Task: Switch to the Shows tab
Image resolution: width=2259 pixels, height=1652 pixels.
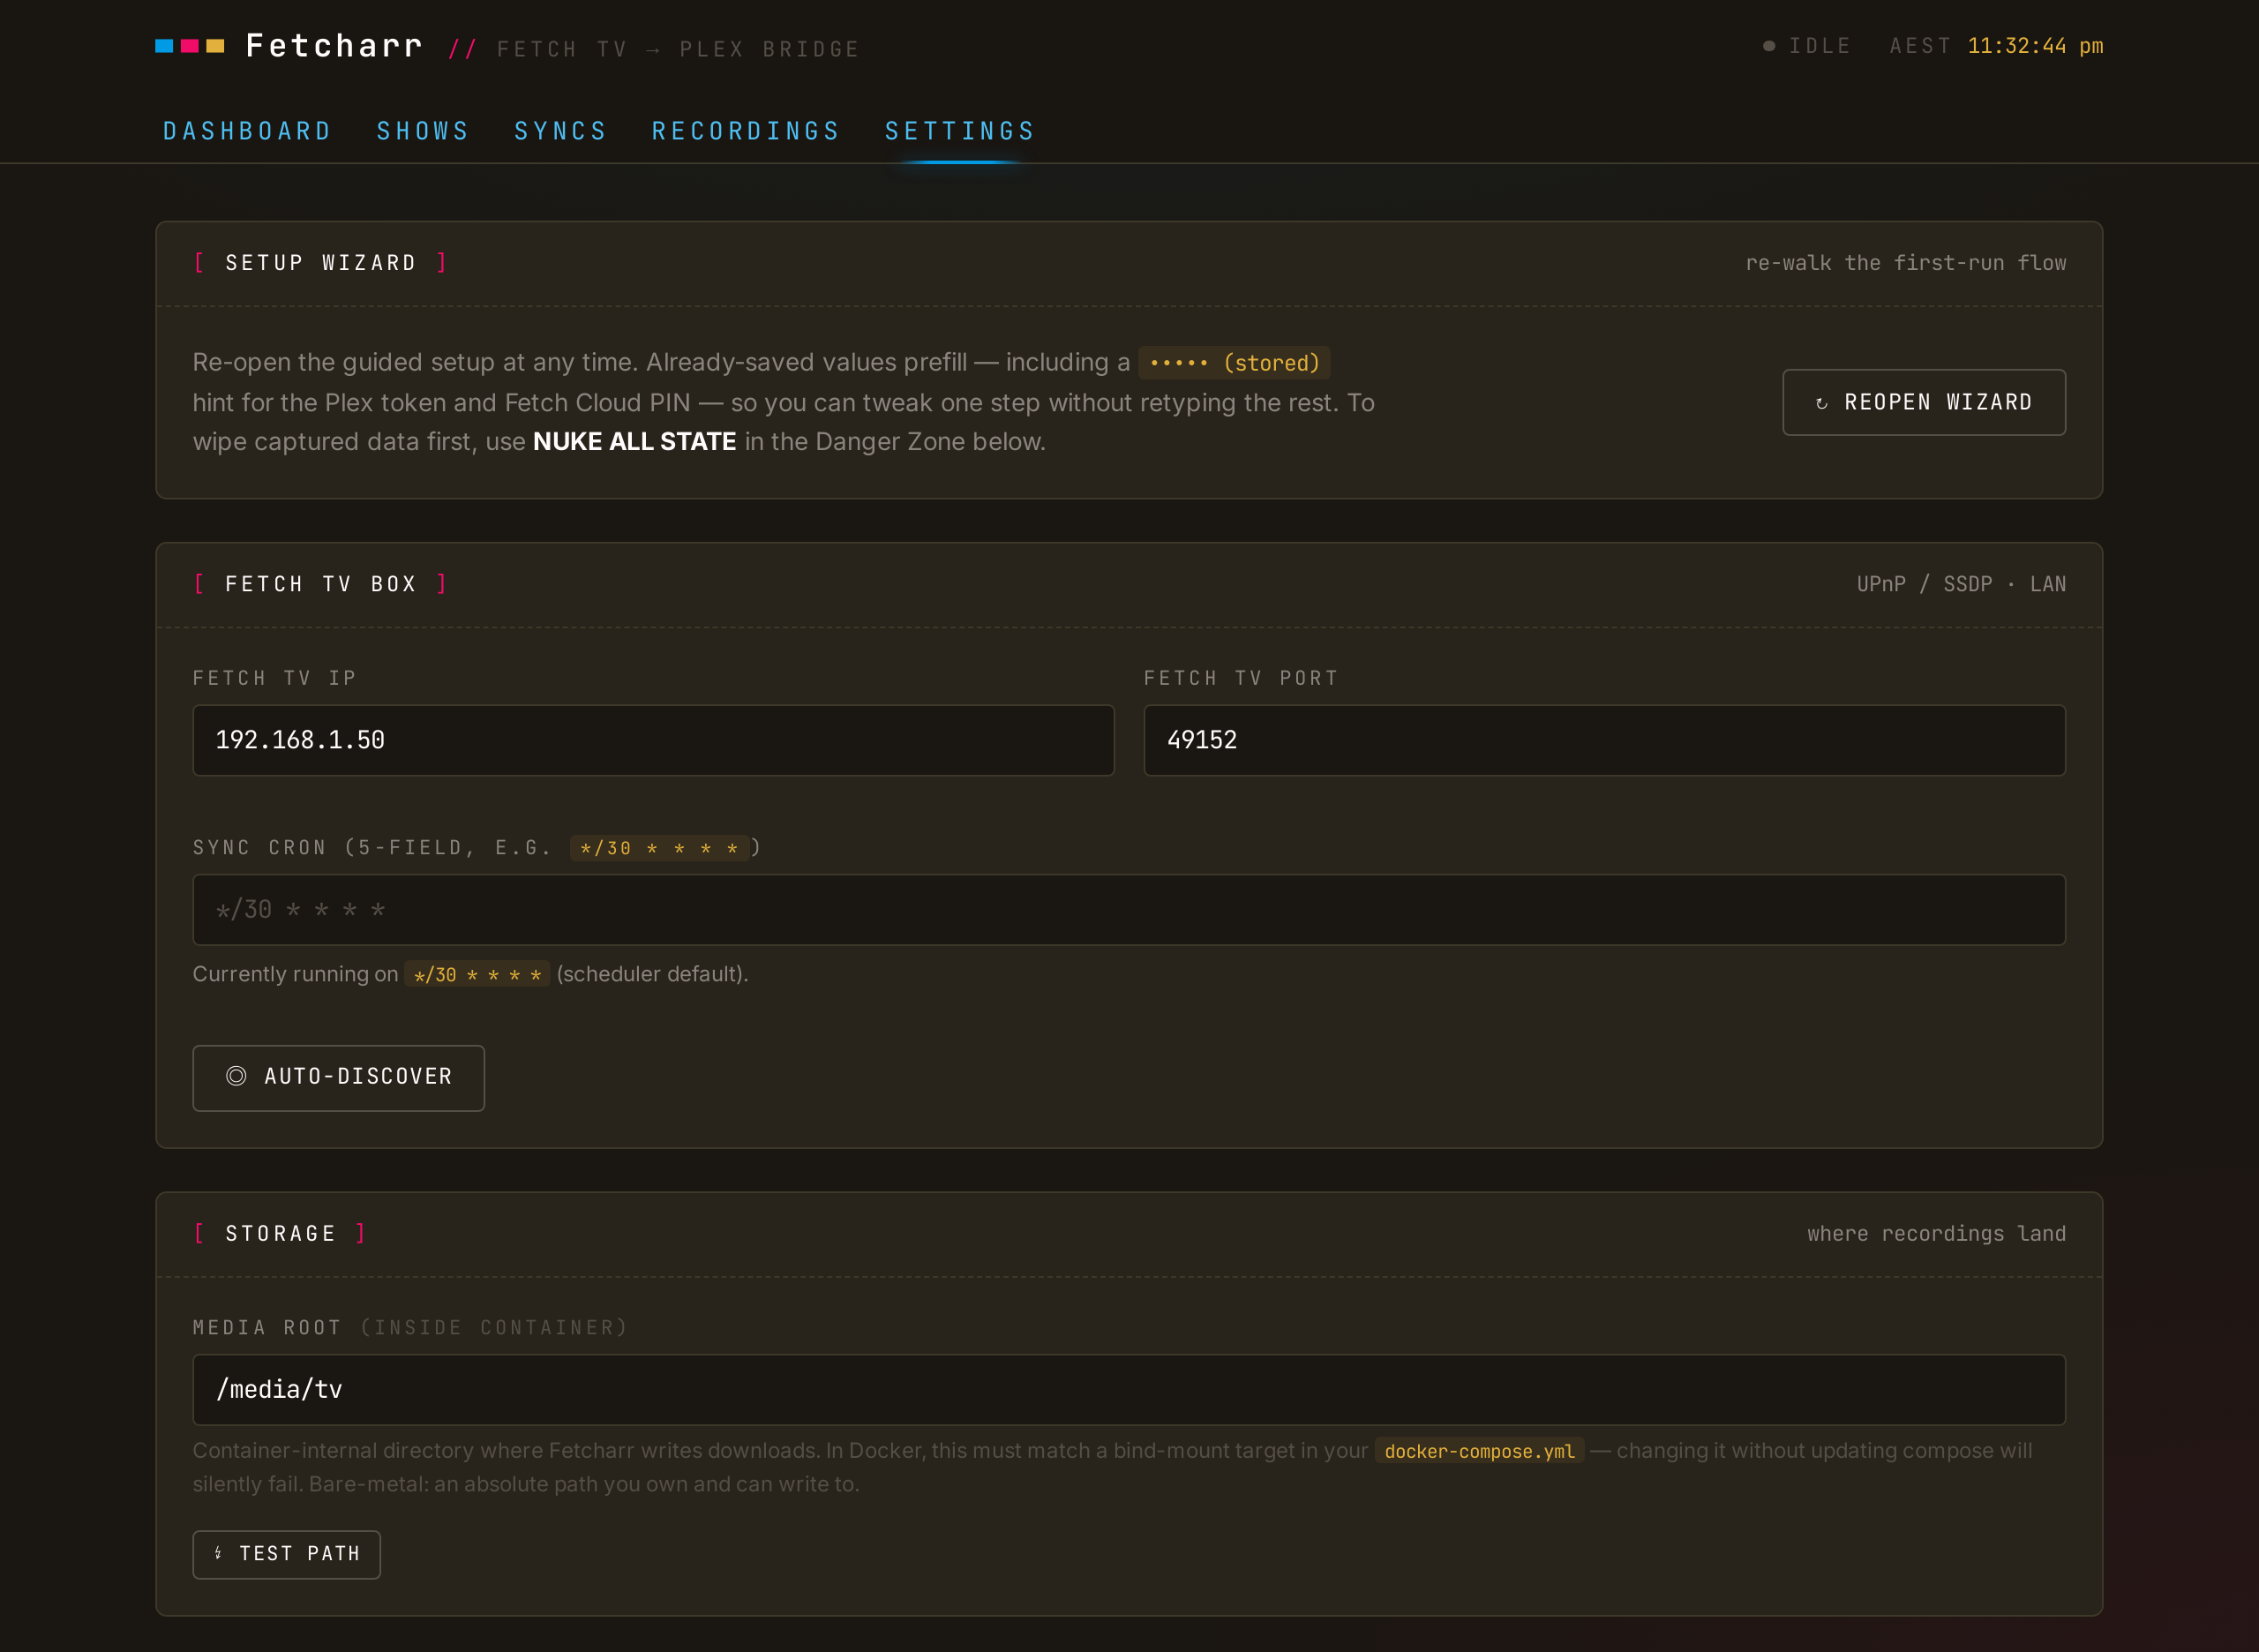Action: (x=423, y=131)
